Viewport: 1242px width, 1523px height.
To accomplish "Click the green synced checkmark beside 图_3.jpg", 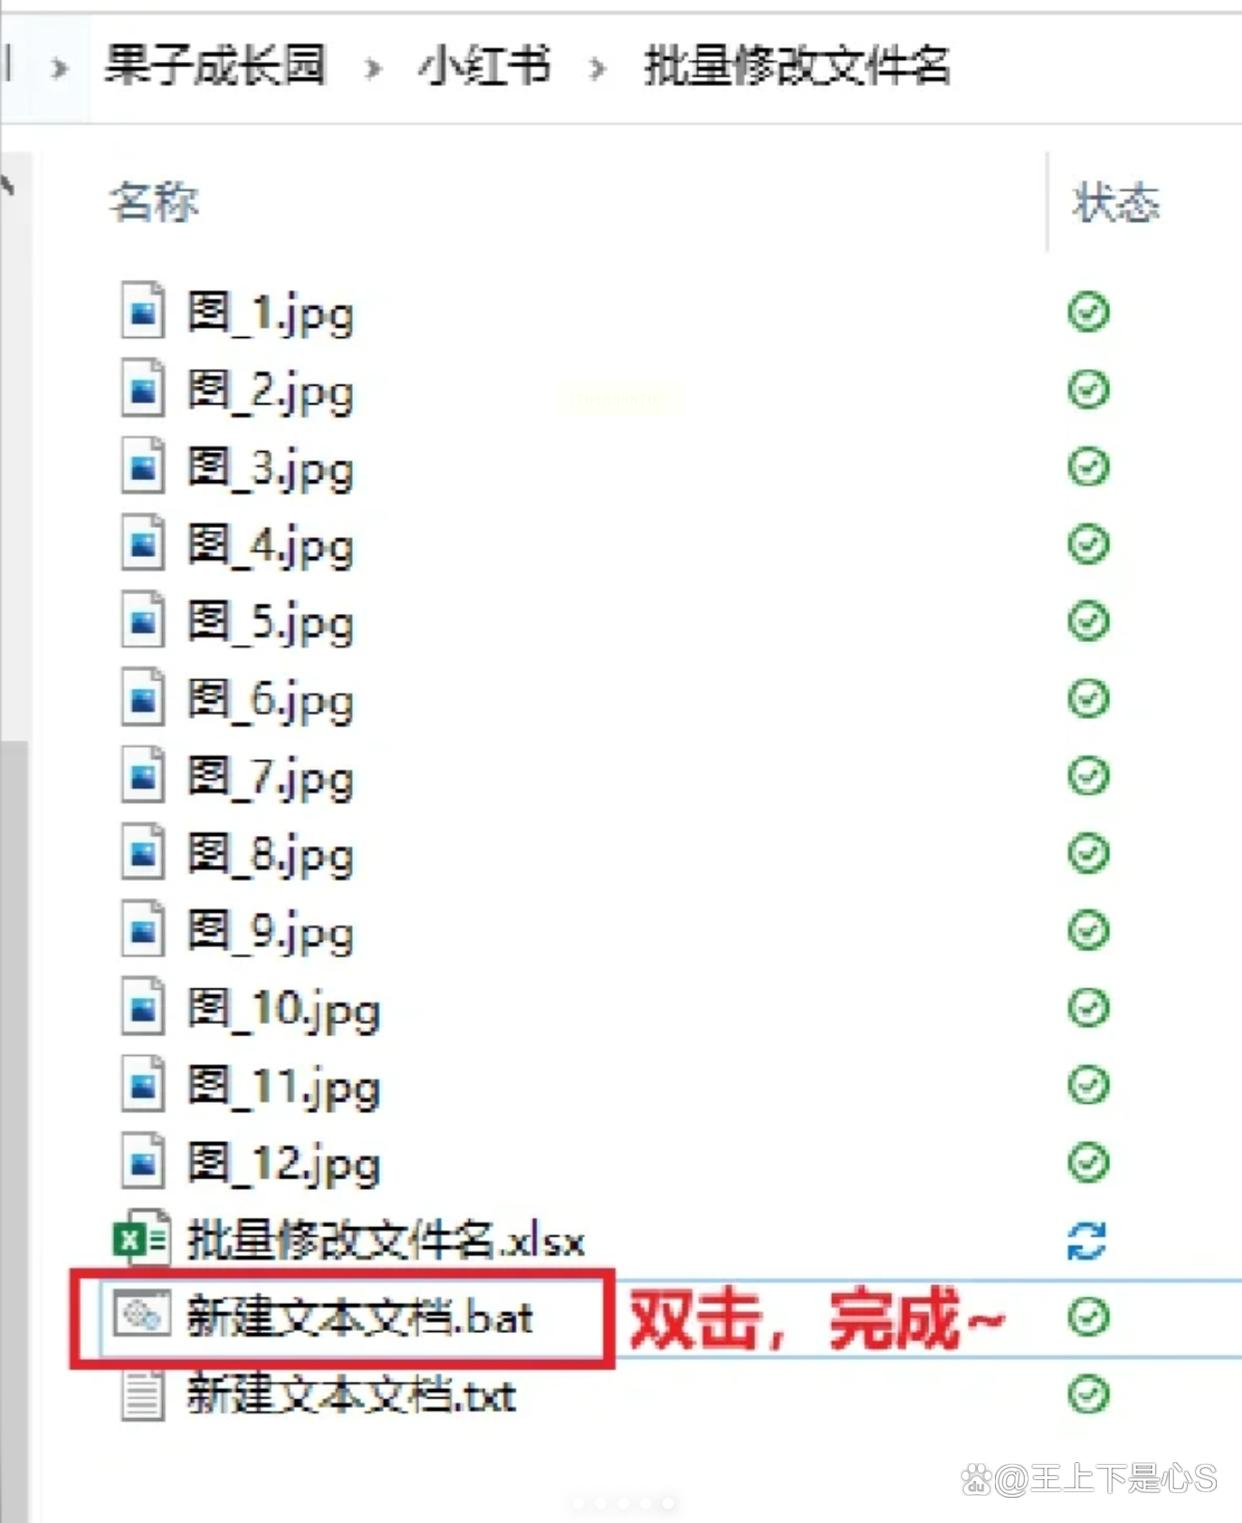I will pos(1088,466).
